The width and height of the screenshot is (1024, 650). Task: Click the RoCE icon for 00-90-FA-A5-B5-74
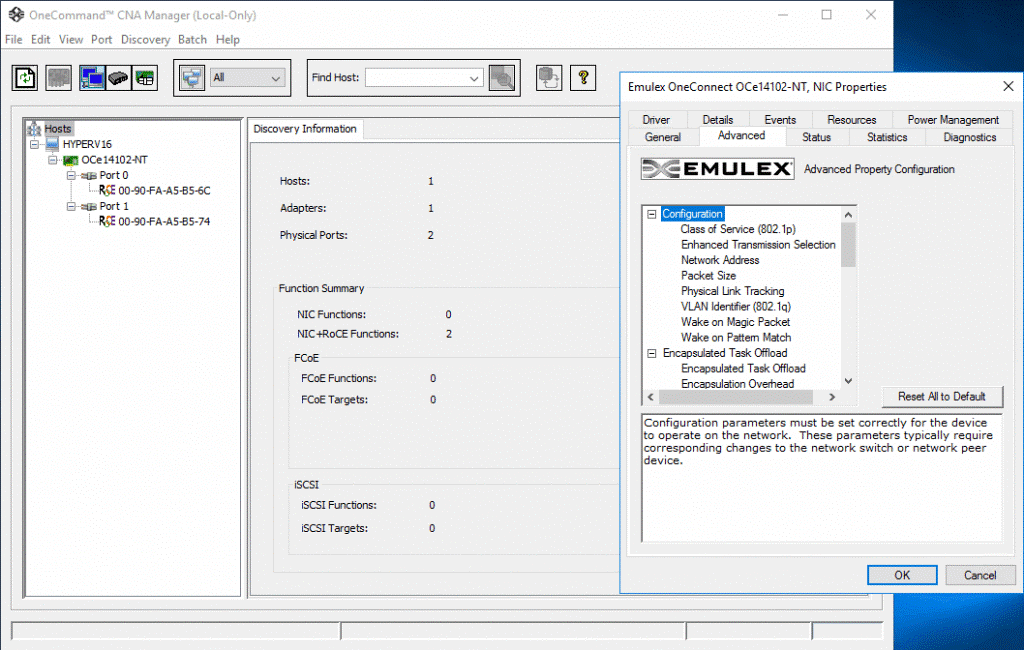(x=107, y=221)
